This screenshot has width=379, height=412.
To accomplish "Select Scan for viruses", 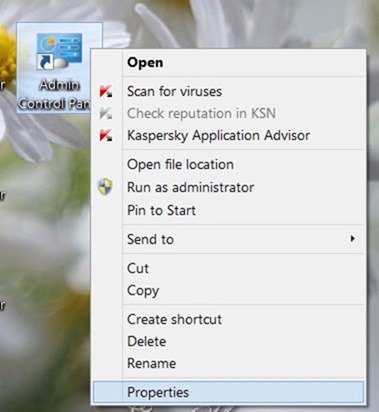I will pos(228,91).
